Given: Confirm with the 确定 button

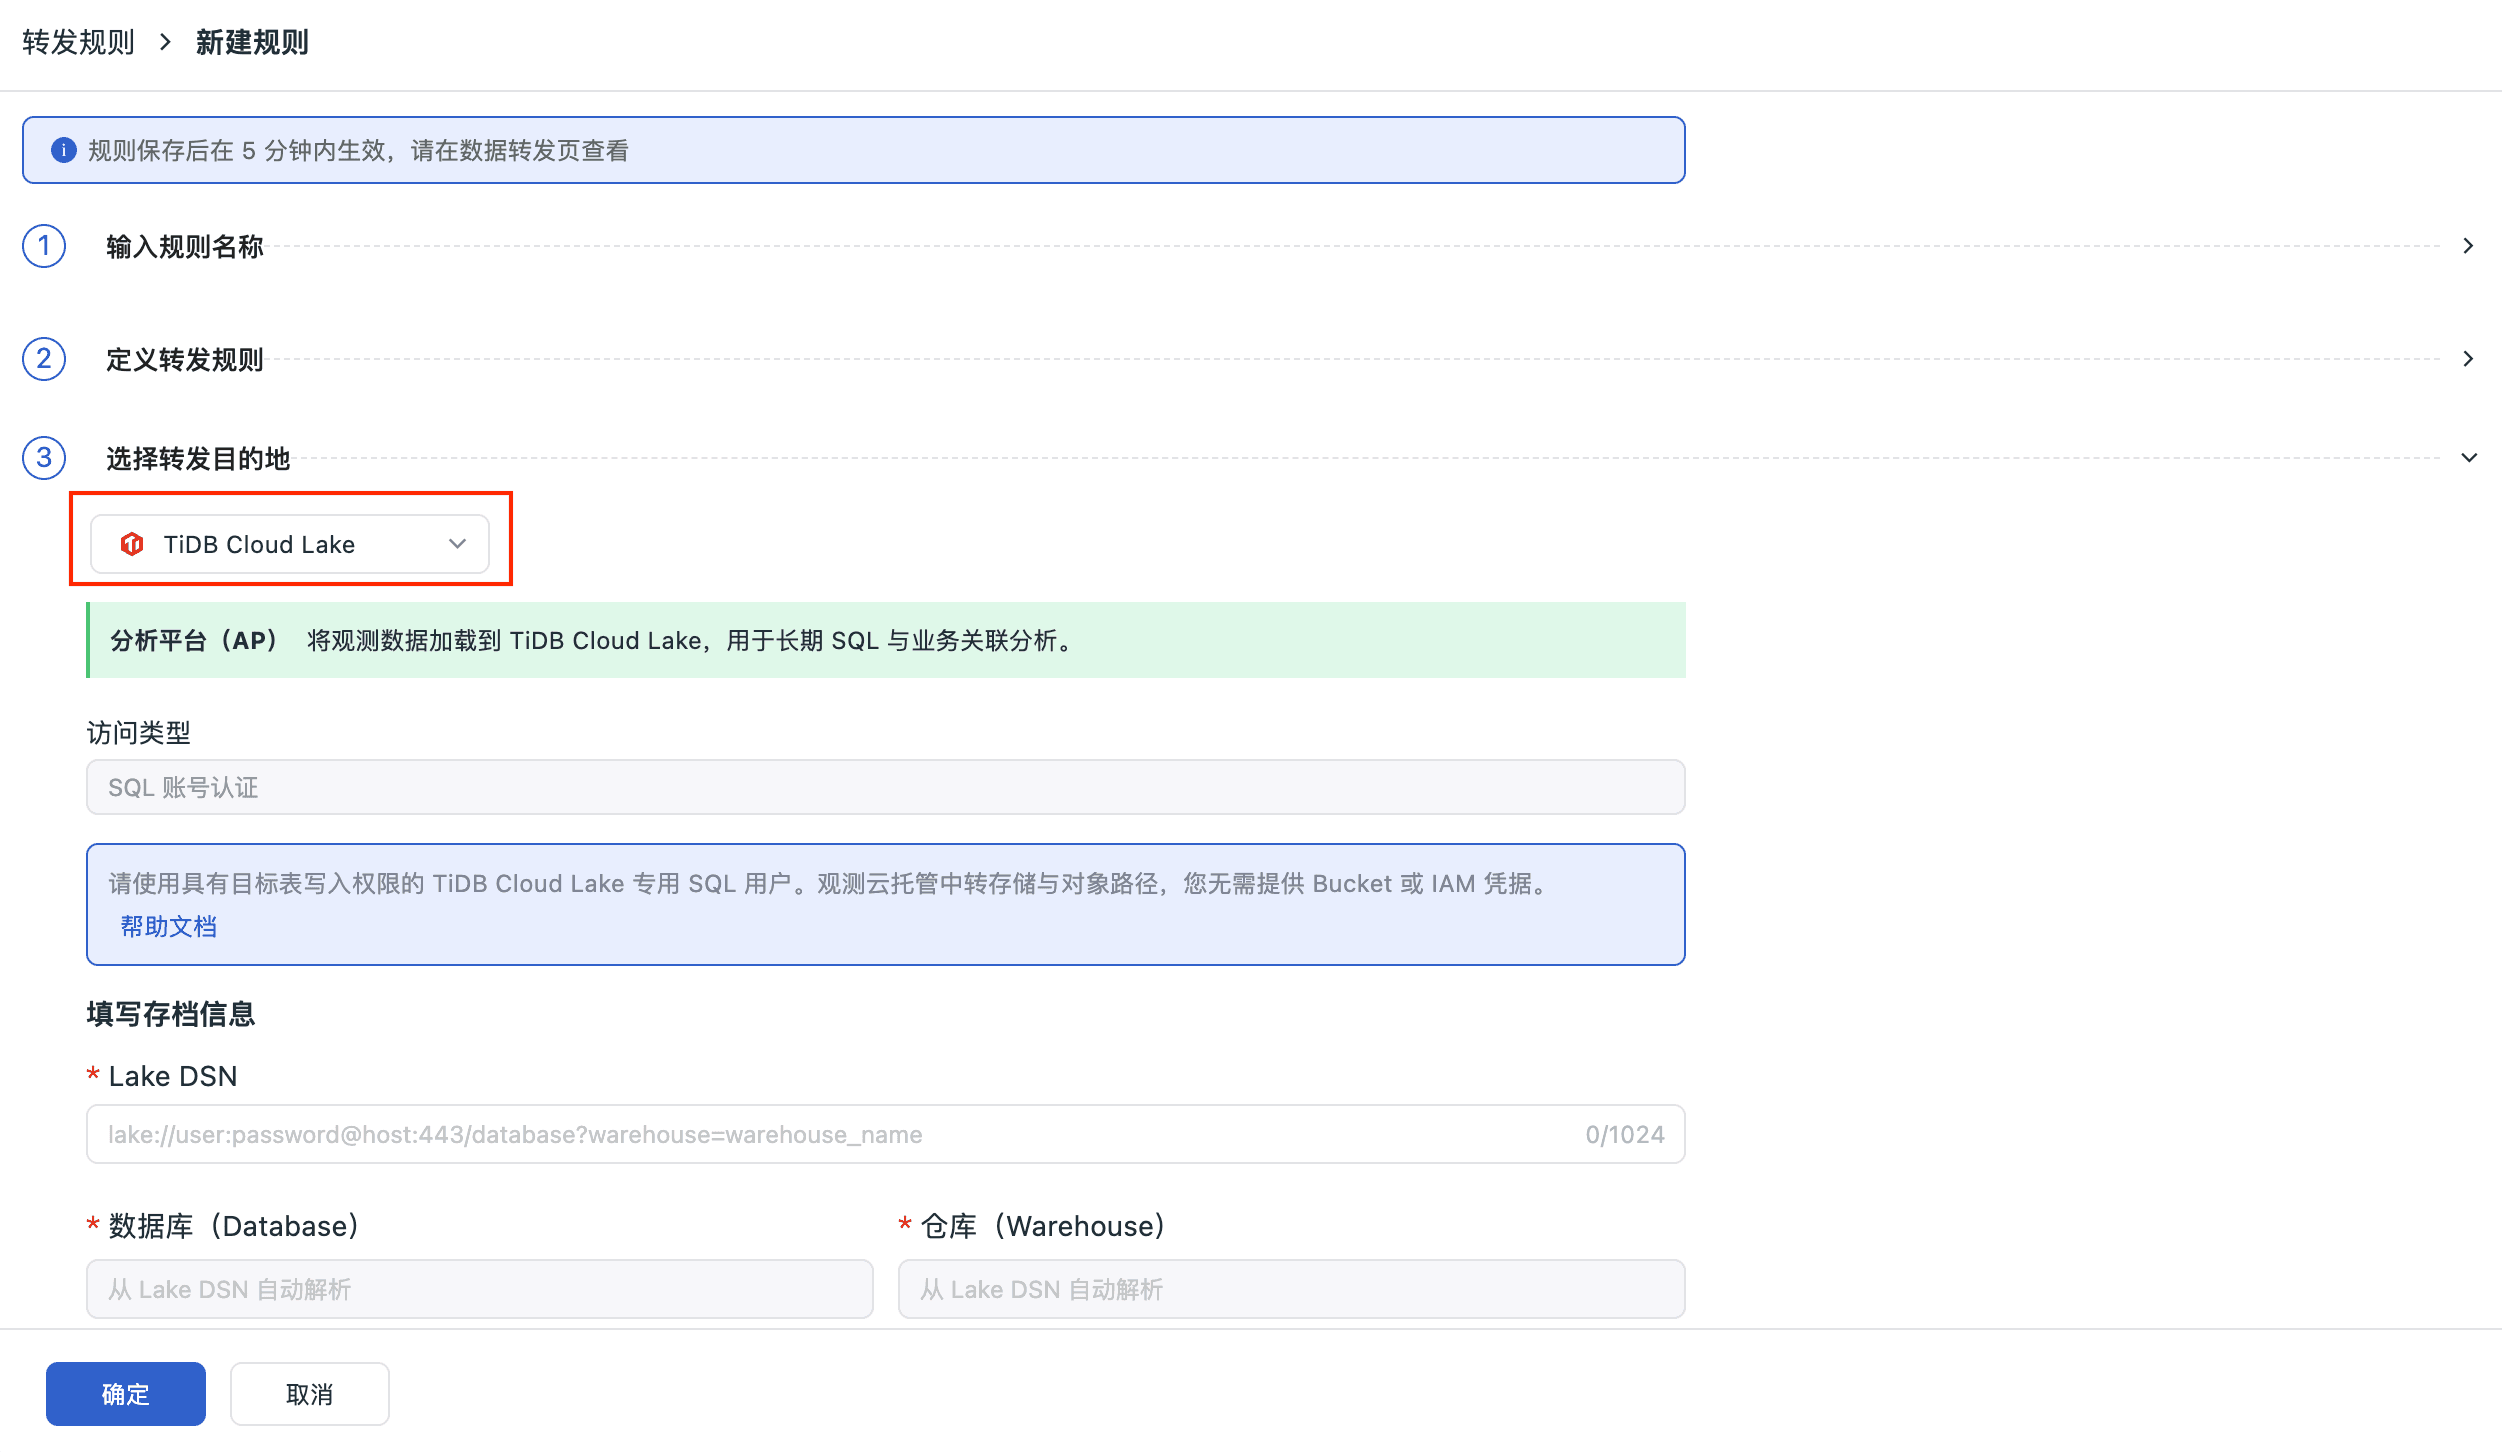Looking at the screenshot, I should [x=126, y=1394].
